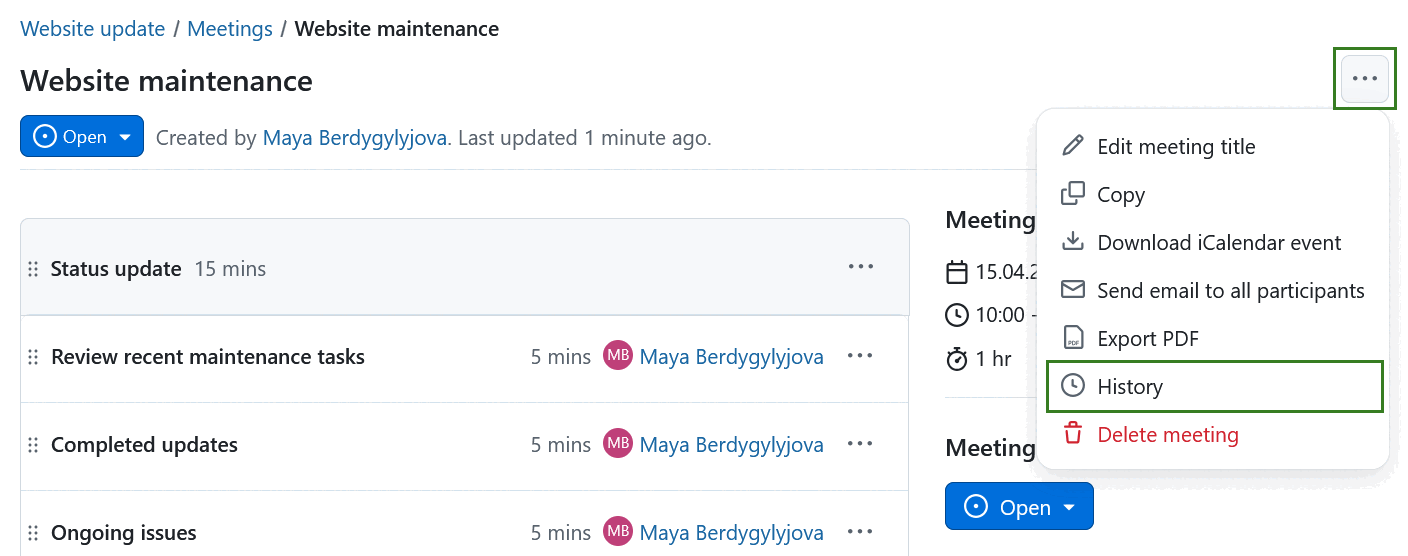Click drag handle for Review recent maintenance tasks
The width and height of the screenshot is (1408, 556).
coord(33,357)
